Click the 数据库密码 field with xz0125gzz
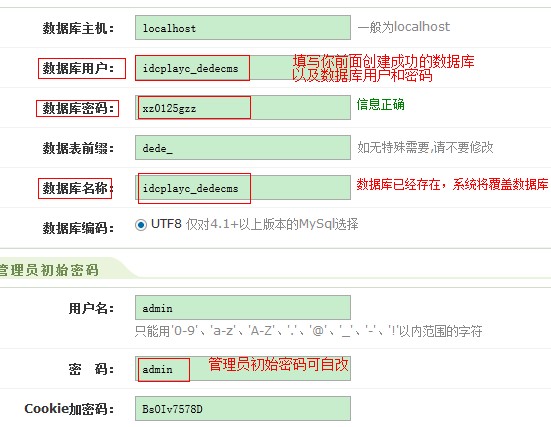 (243, 108)
